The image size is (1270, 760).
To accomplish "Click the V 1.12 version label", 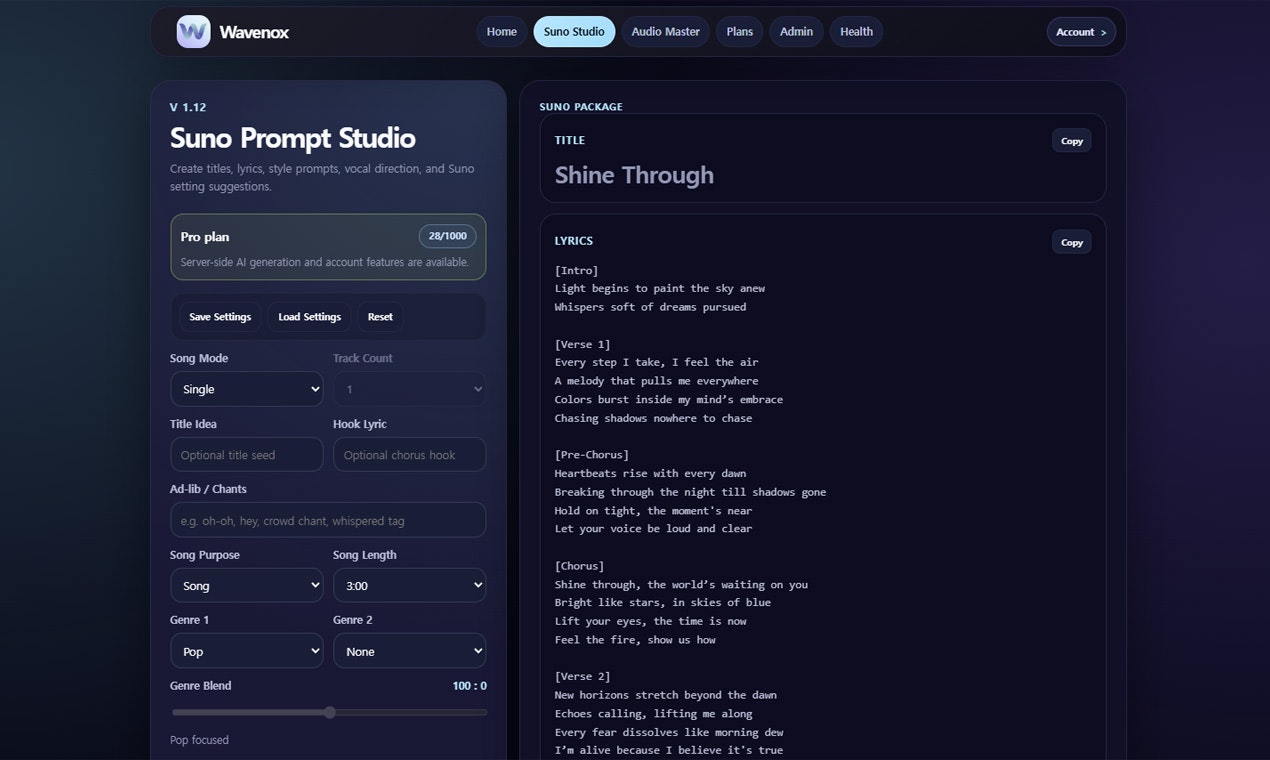I will pos(188,107).
